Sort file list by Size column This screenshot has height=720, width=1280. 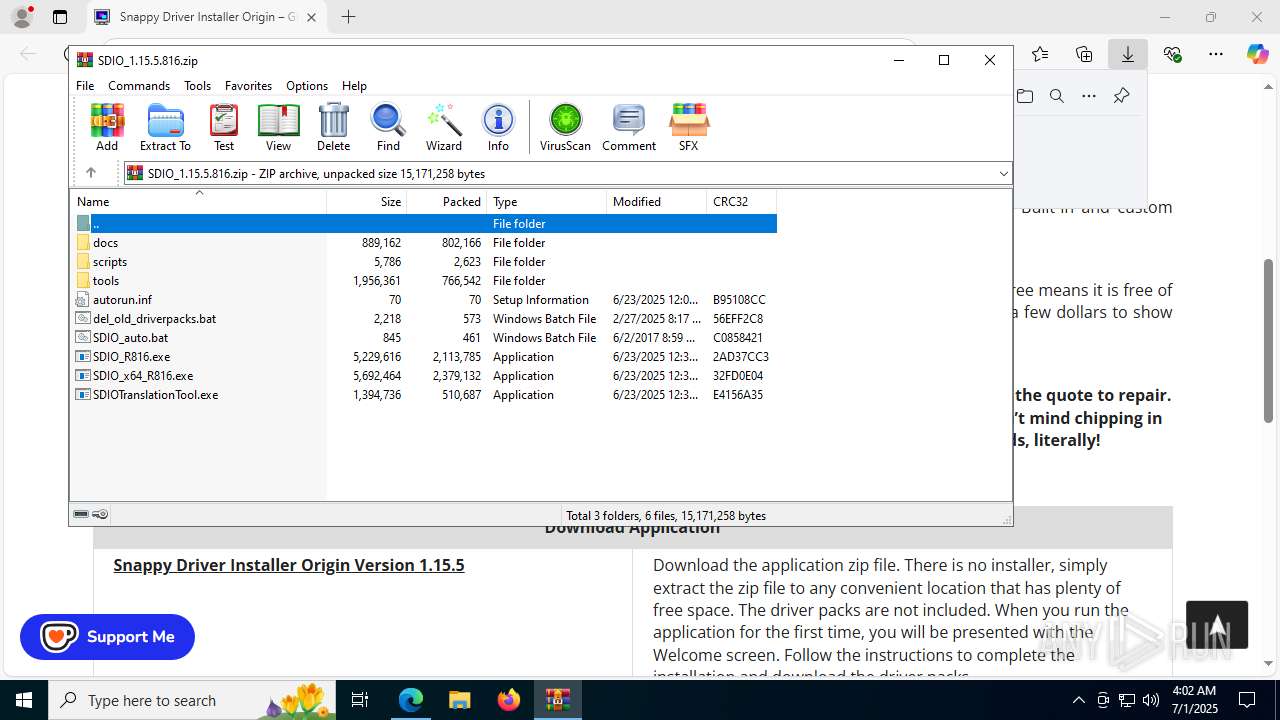coord(367,202)
